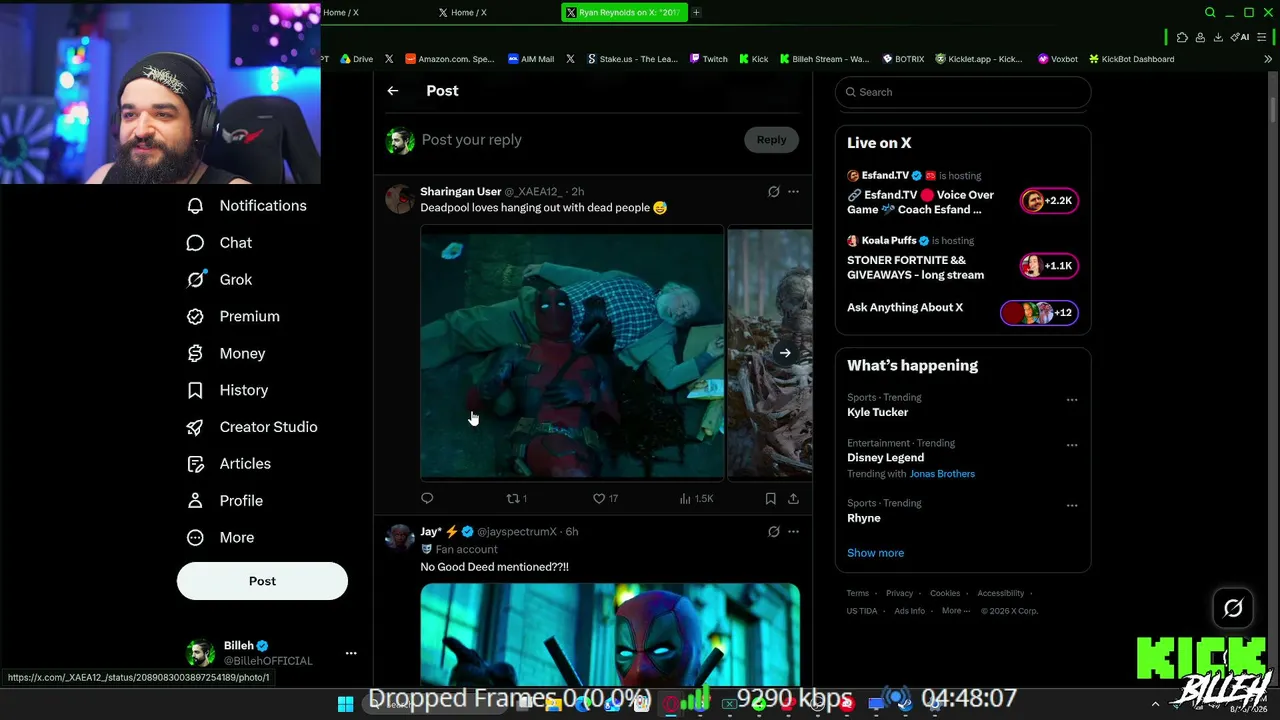Open the @jayspectrumX handle link
The image size is (1280, 720).
(x=516, y=532)
